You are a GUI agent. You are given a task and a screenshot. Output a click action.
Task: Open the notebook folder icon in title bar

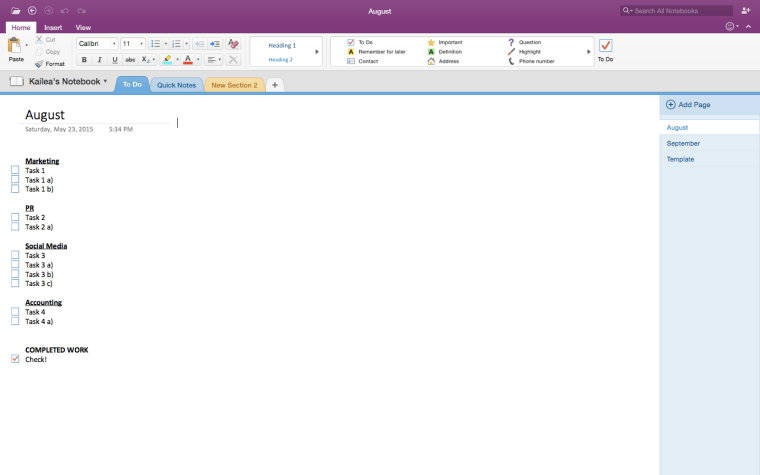coord(16,11)
